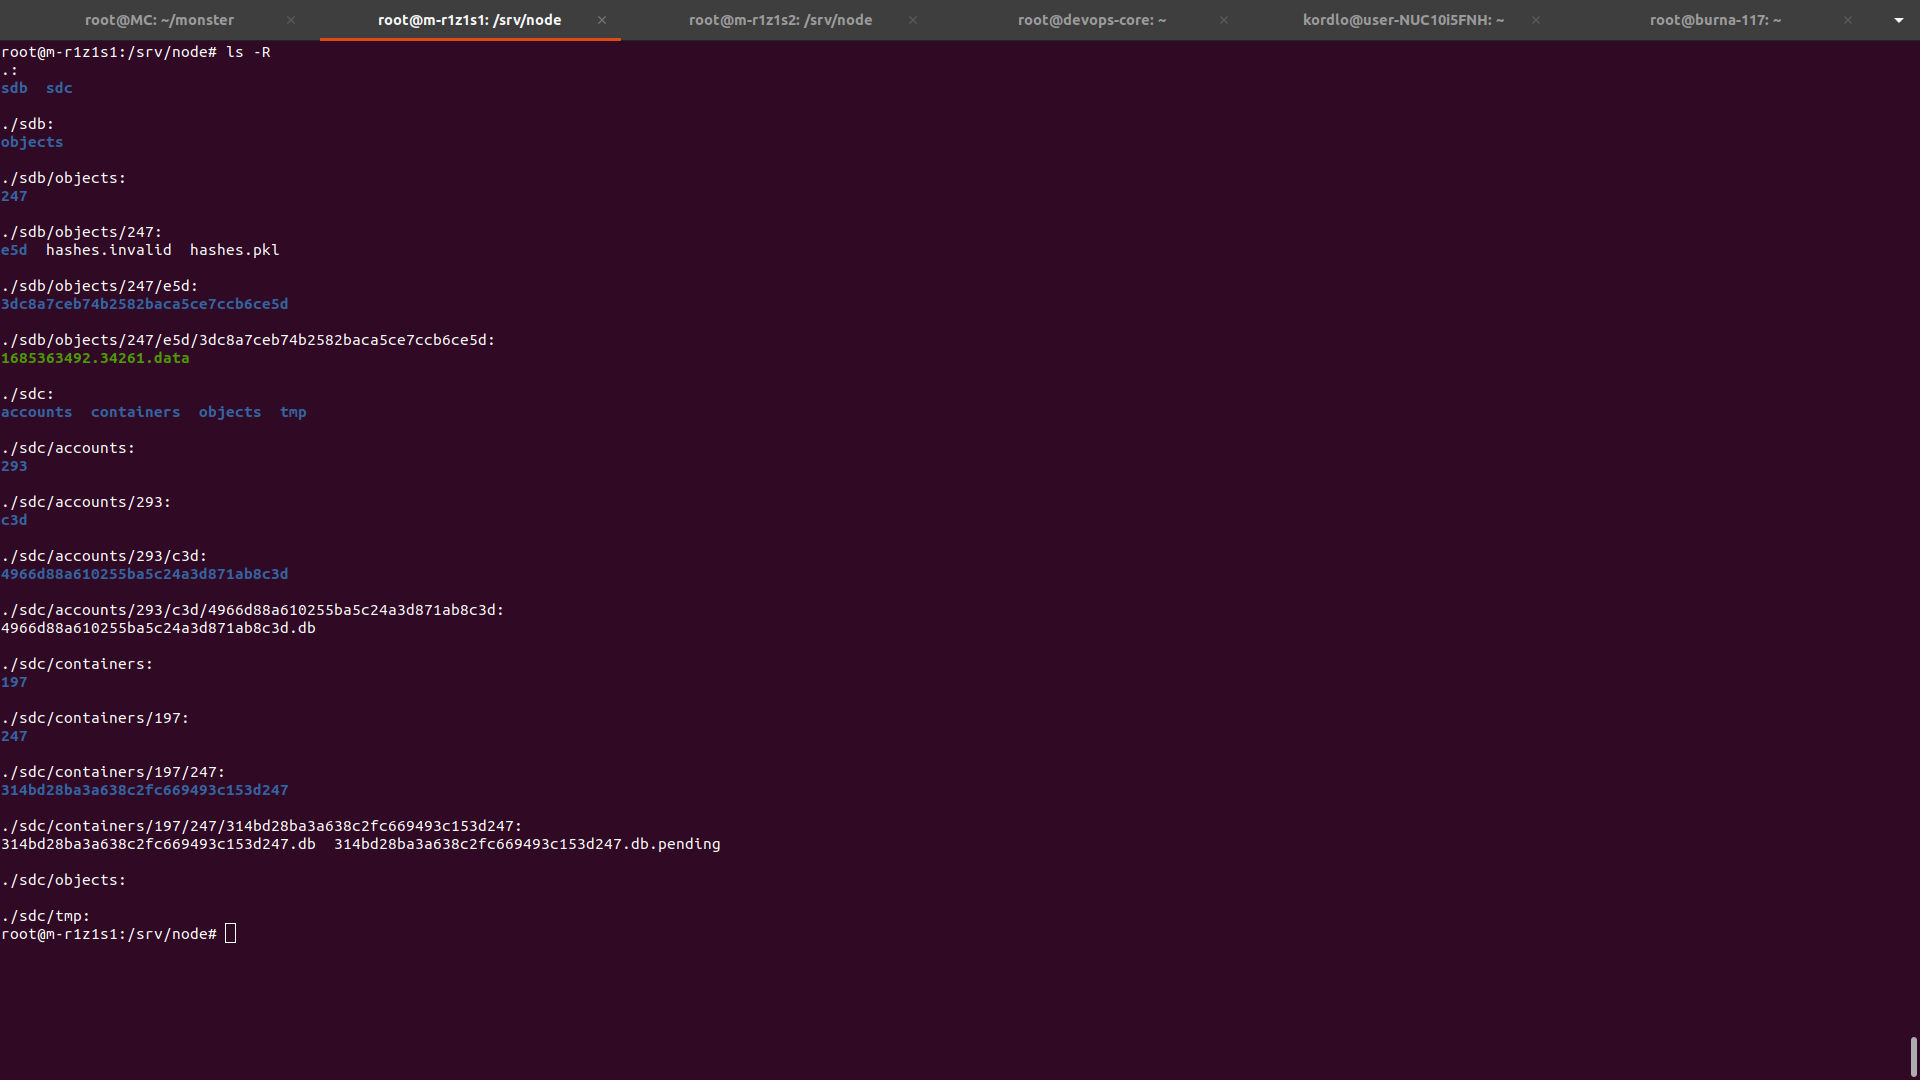Click the containers directory under ./sdc
The height and width of the screenshot is (1080, 1920).
point(135,412)
